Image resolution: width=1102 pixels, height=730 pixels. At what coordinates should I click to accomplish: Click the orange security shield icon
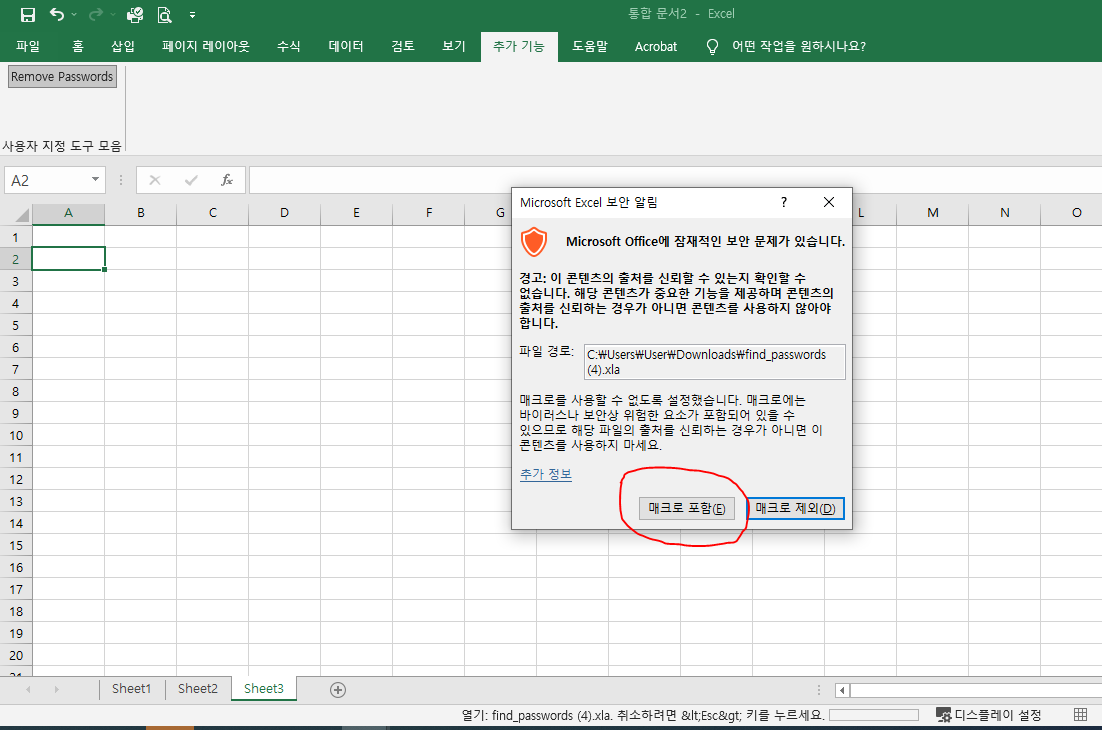534,242
